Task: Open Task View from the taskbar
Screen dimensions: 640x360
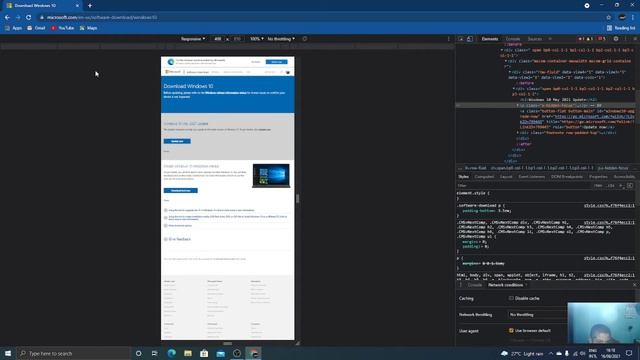Action: (154, 353)
